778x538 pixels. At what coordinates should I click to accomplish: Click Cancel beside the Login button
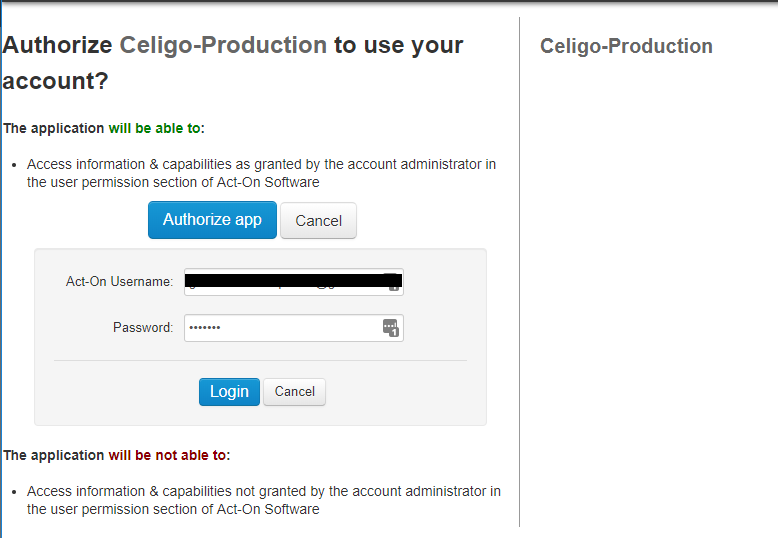pyautogui.click(x=294, y=392)
